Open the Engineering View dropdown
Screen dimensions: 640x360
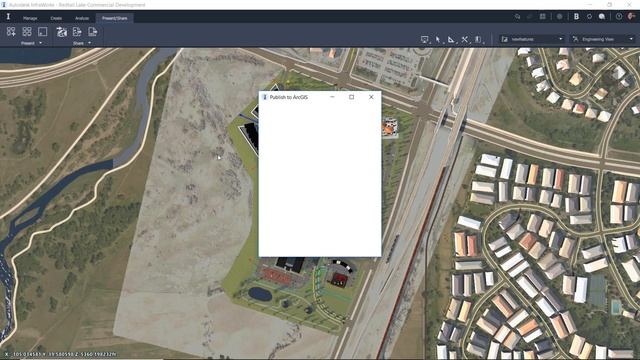603,39
